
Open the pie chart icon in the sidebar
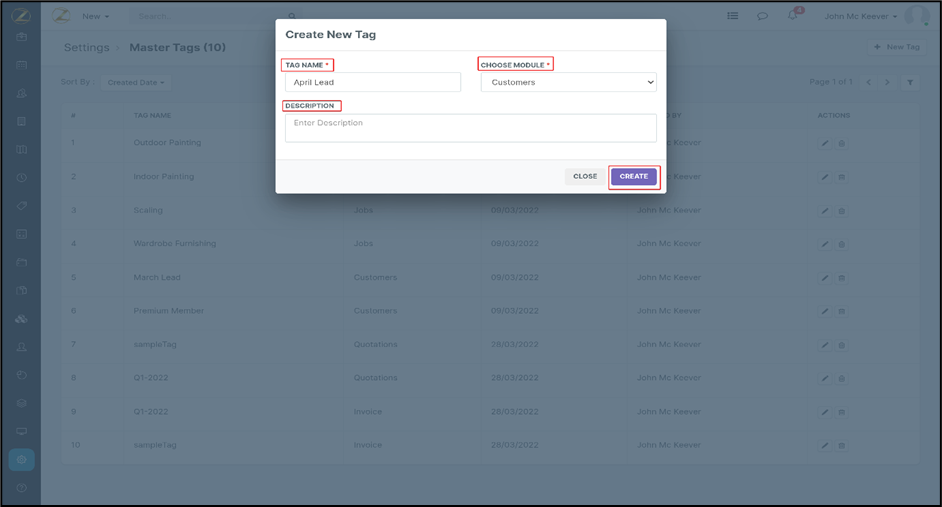coord(22,375)
